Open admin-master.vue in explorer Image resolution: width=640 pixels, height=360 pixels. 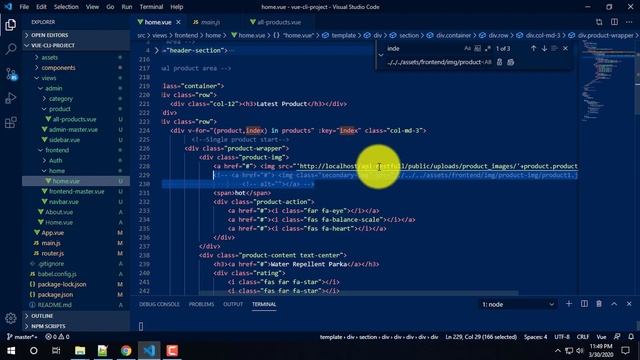[x=76, y=130]
